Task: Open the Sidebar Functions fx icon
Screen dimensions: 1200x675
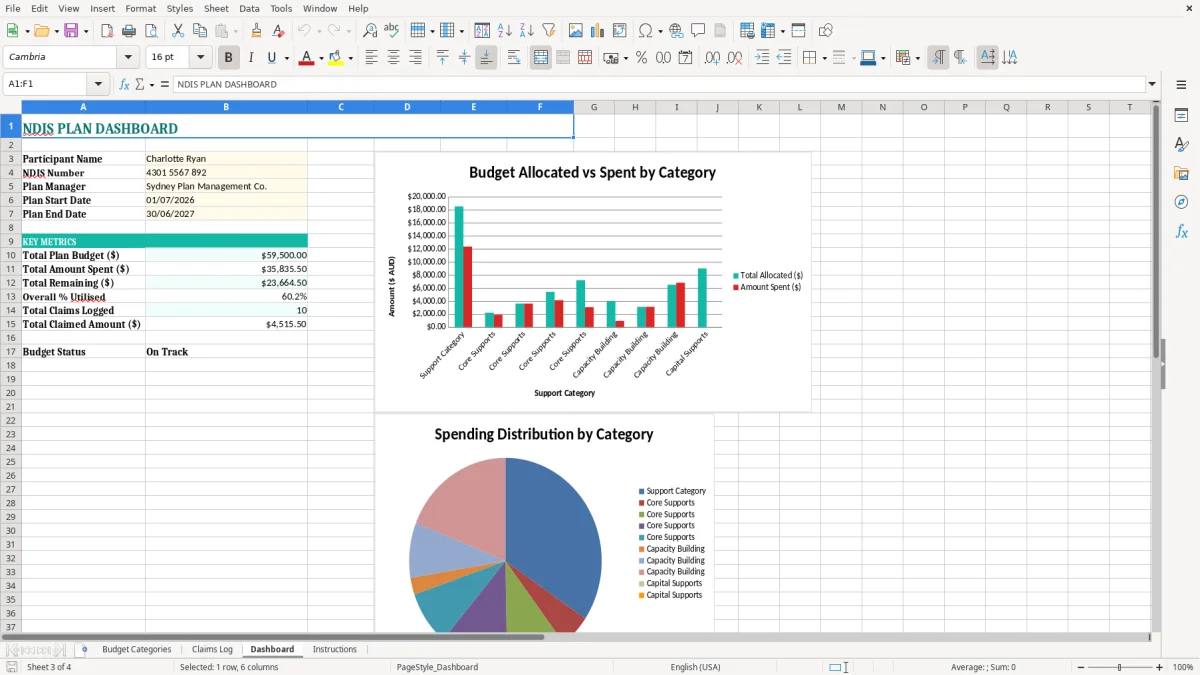Action: [1181, 232]
